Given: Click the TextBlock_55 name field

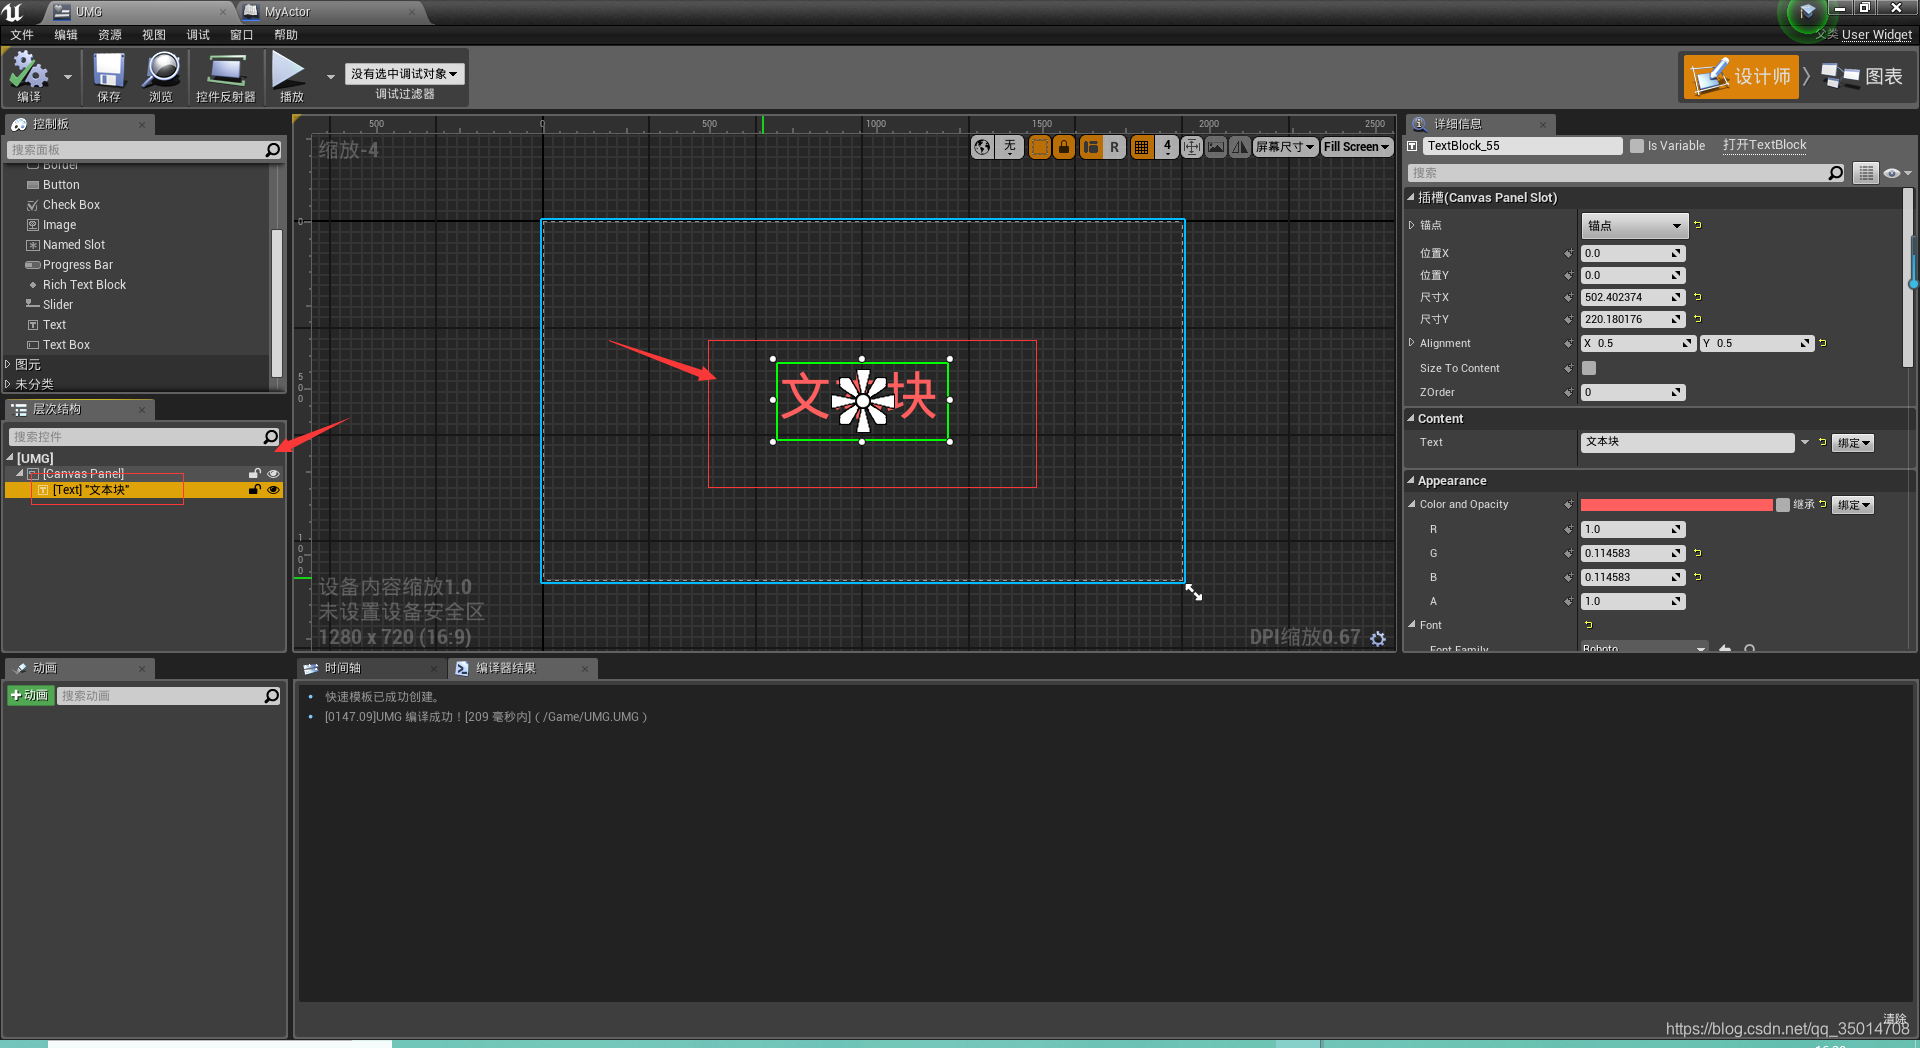Looking at the screenshot, I should 1522,146.
